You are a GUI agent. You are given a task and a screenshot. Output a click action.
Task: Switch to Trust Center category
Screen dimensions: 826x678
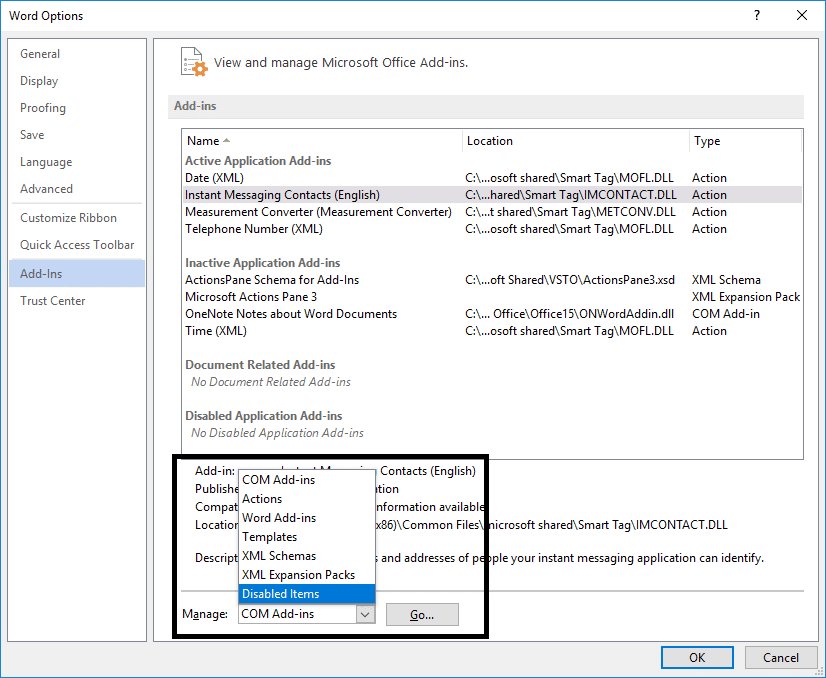point(53,301)
